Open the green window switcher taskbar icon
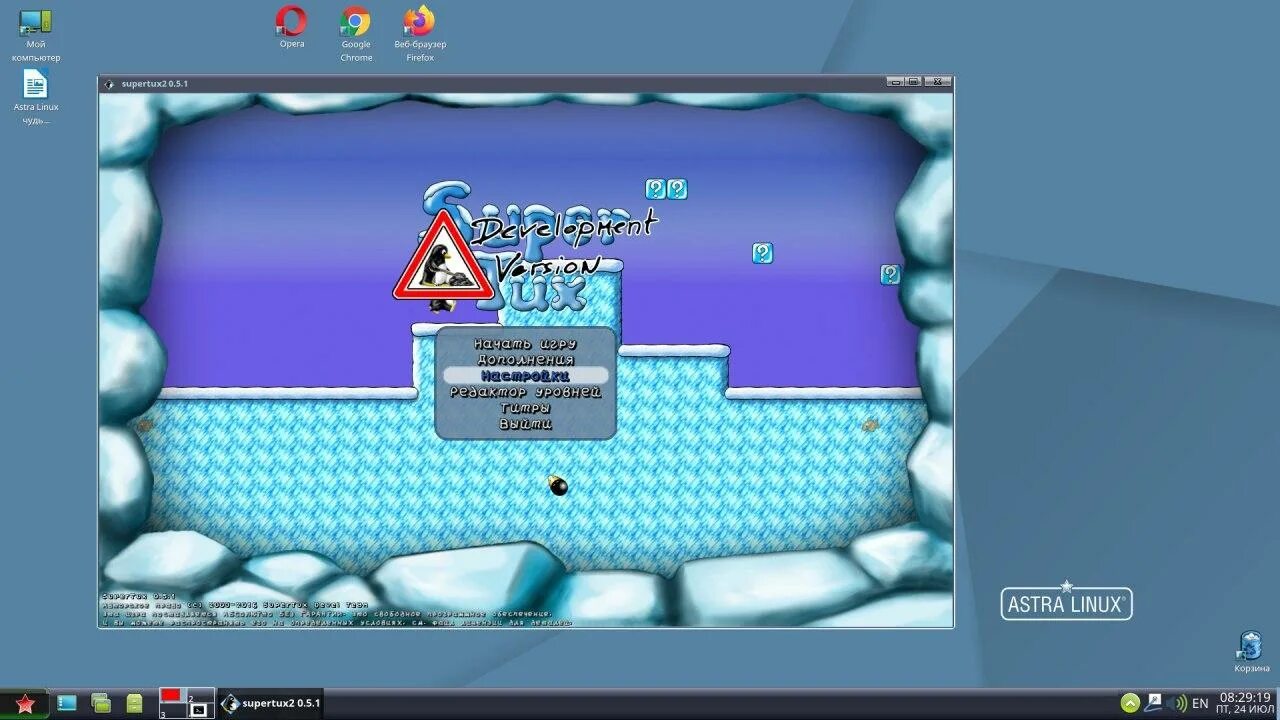Viewport: 1280px width, 720px height. (101, 703)
